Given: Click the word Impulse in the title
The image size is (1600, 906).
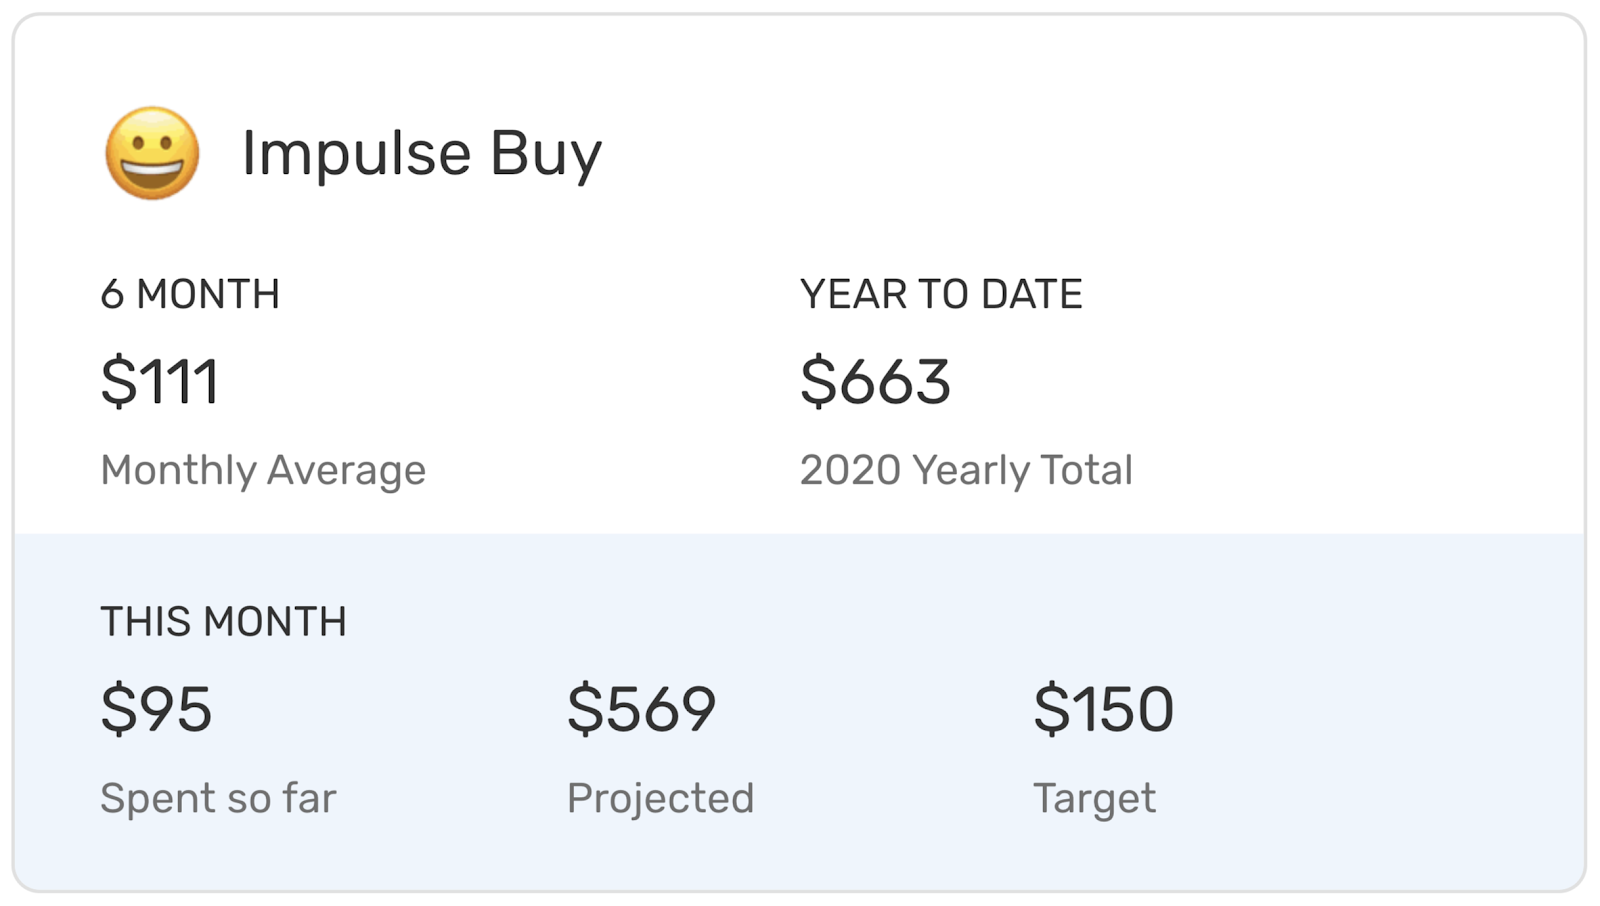Looking at the screenshot, I should tap(356, 154).
